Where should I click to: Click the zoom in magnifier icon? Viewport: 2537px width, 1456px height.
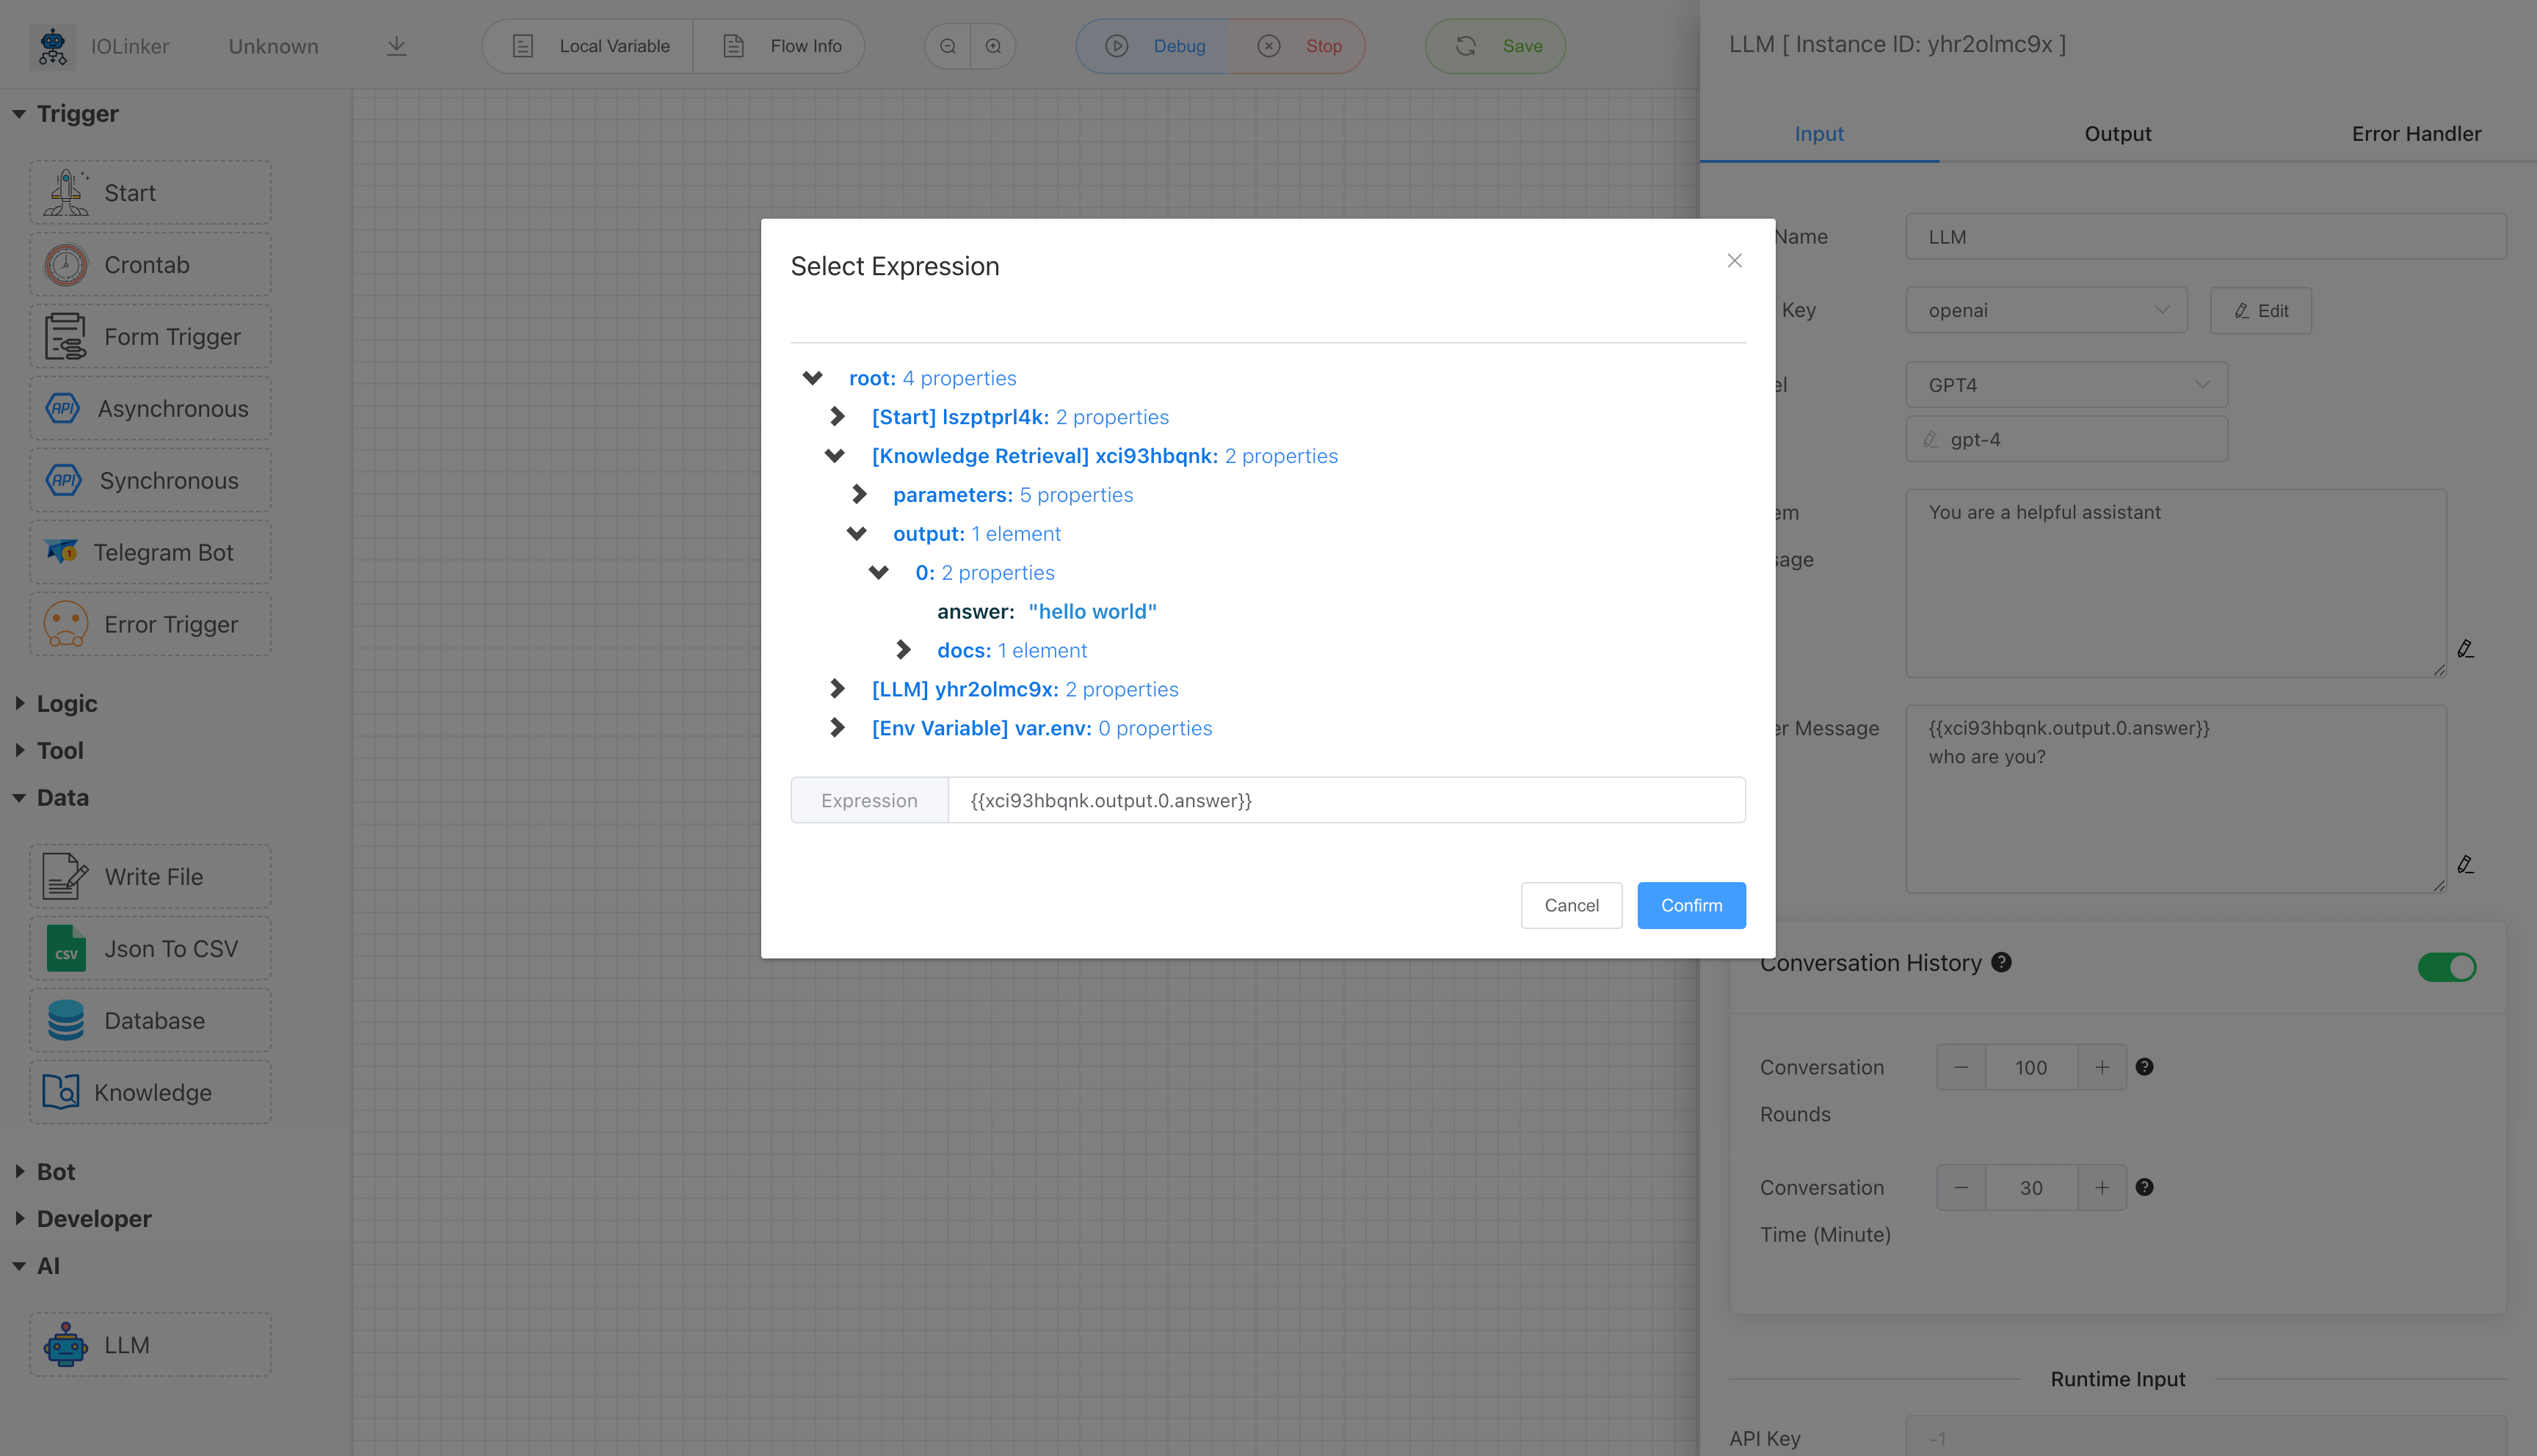pyautogui.click(x=993, y=46)
